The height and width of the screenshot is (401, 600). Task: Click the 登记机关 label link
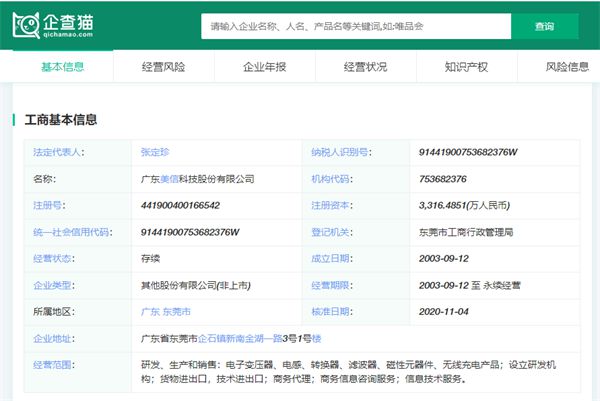tap(330, 232)
